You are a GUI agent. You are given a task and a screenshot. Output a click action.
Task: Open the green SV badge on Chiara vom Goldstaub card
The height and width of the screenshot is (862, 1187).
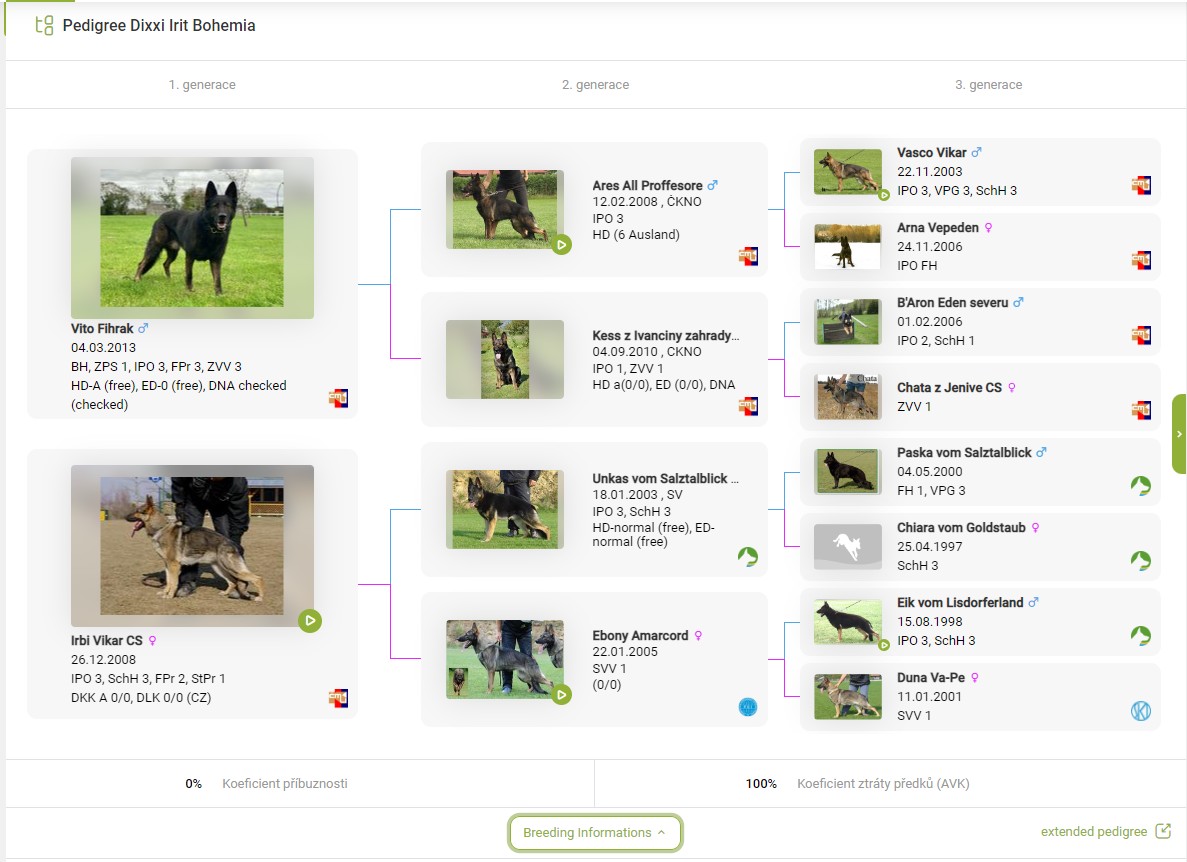pos(1141,560)
